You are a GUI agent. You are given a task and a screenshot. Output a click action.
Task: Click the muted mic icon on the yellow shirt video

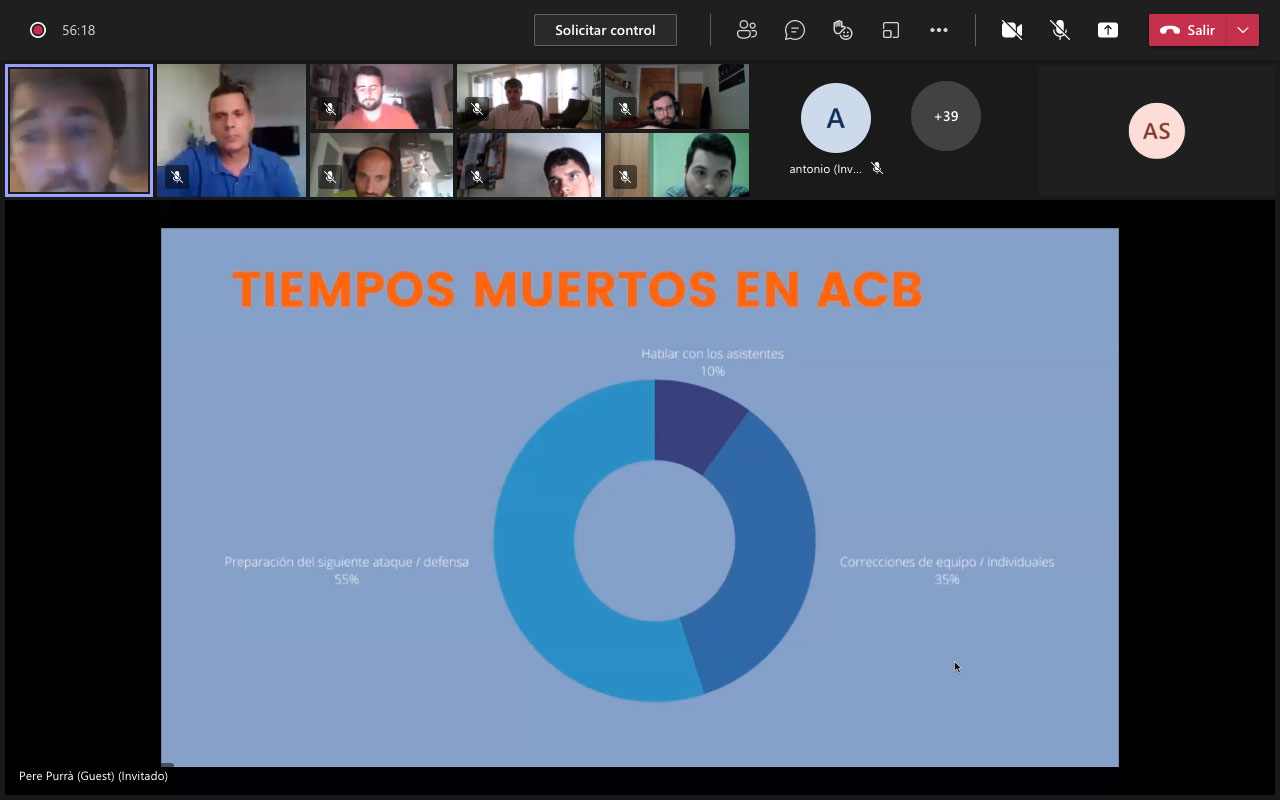click(330, 177)
